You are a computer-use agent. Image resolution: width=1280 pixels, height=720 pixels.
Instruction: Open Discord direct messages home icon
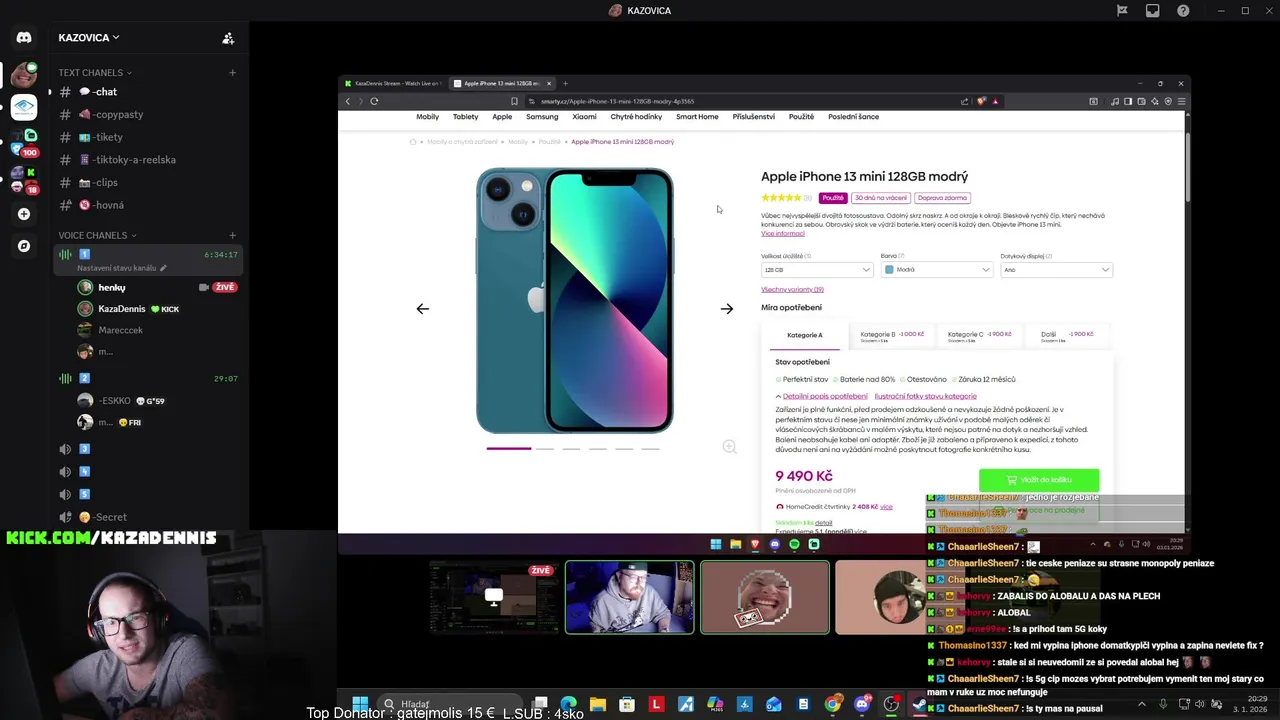24,37
